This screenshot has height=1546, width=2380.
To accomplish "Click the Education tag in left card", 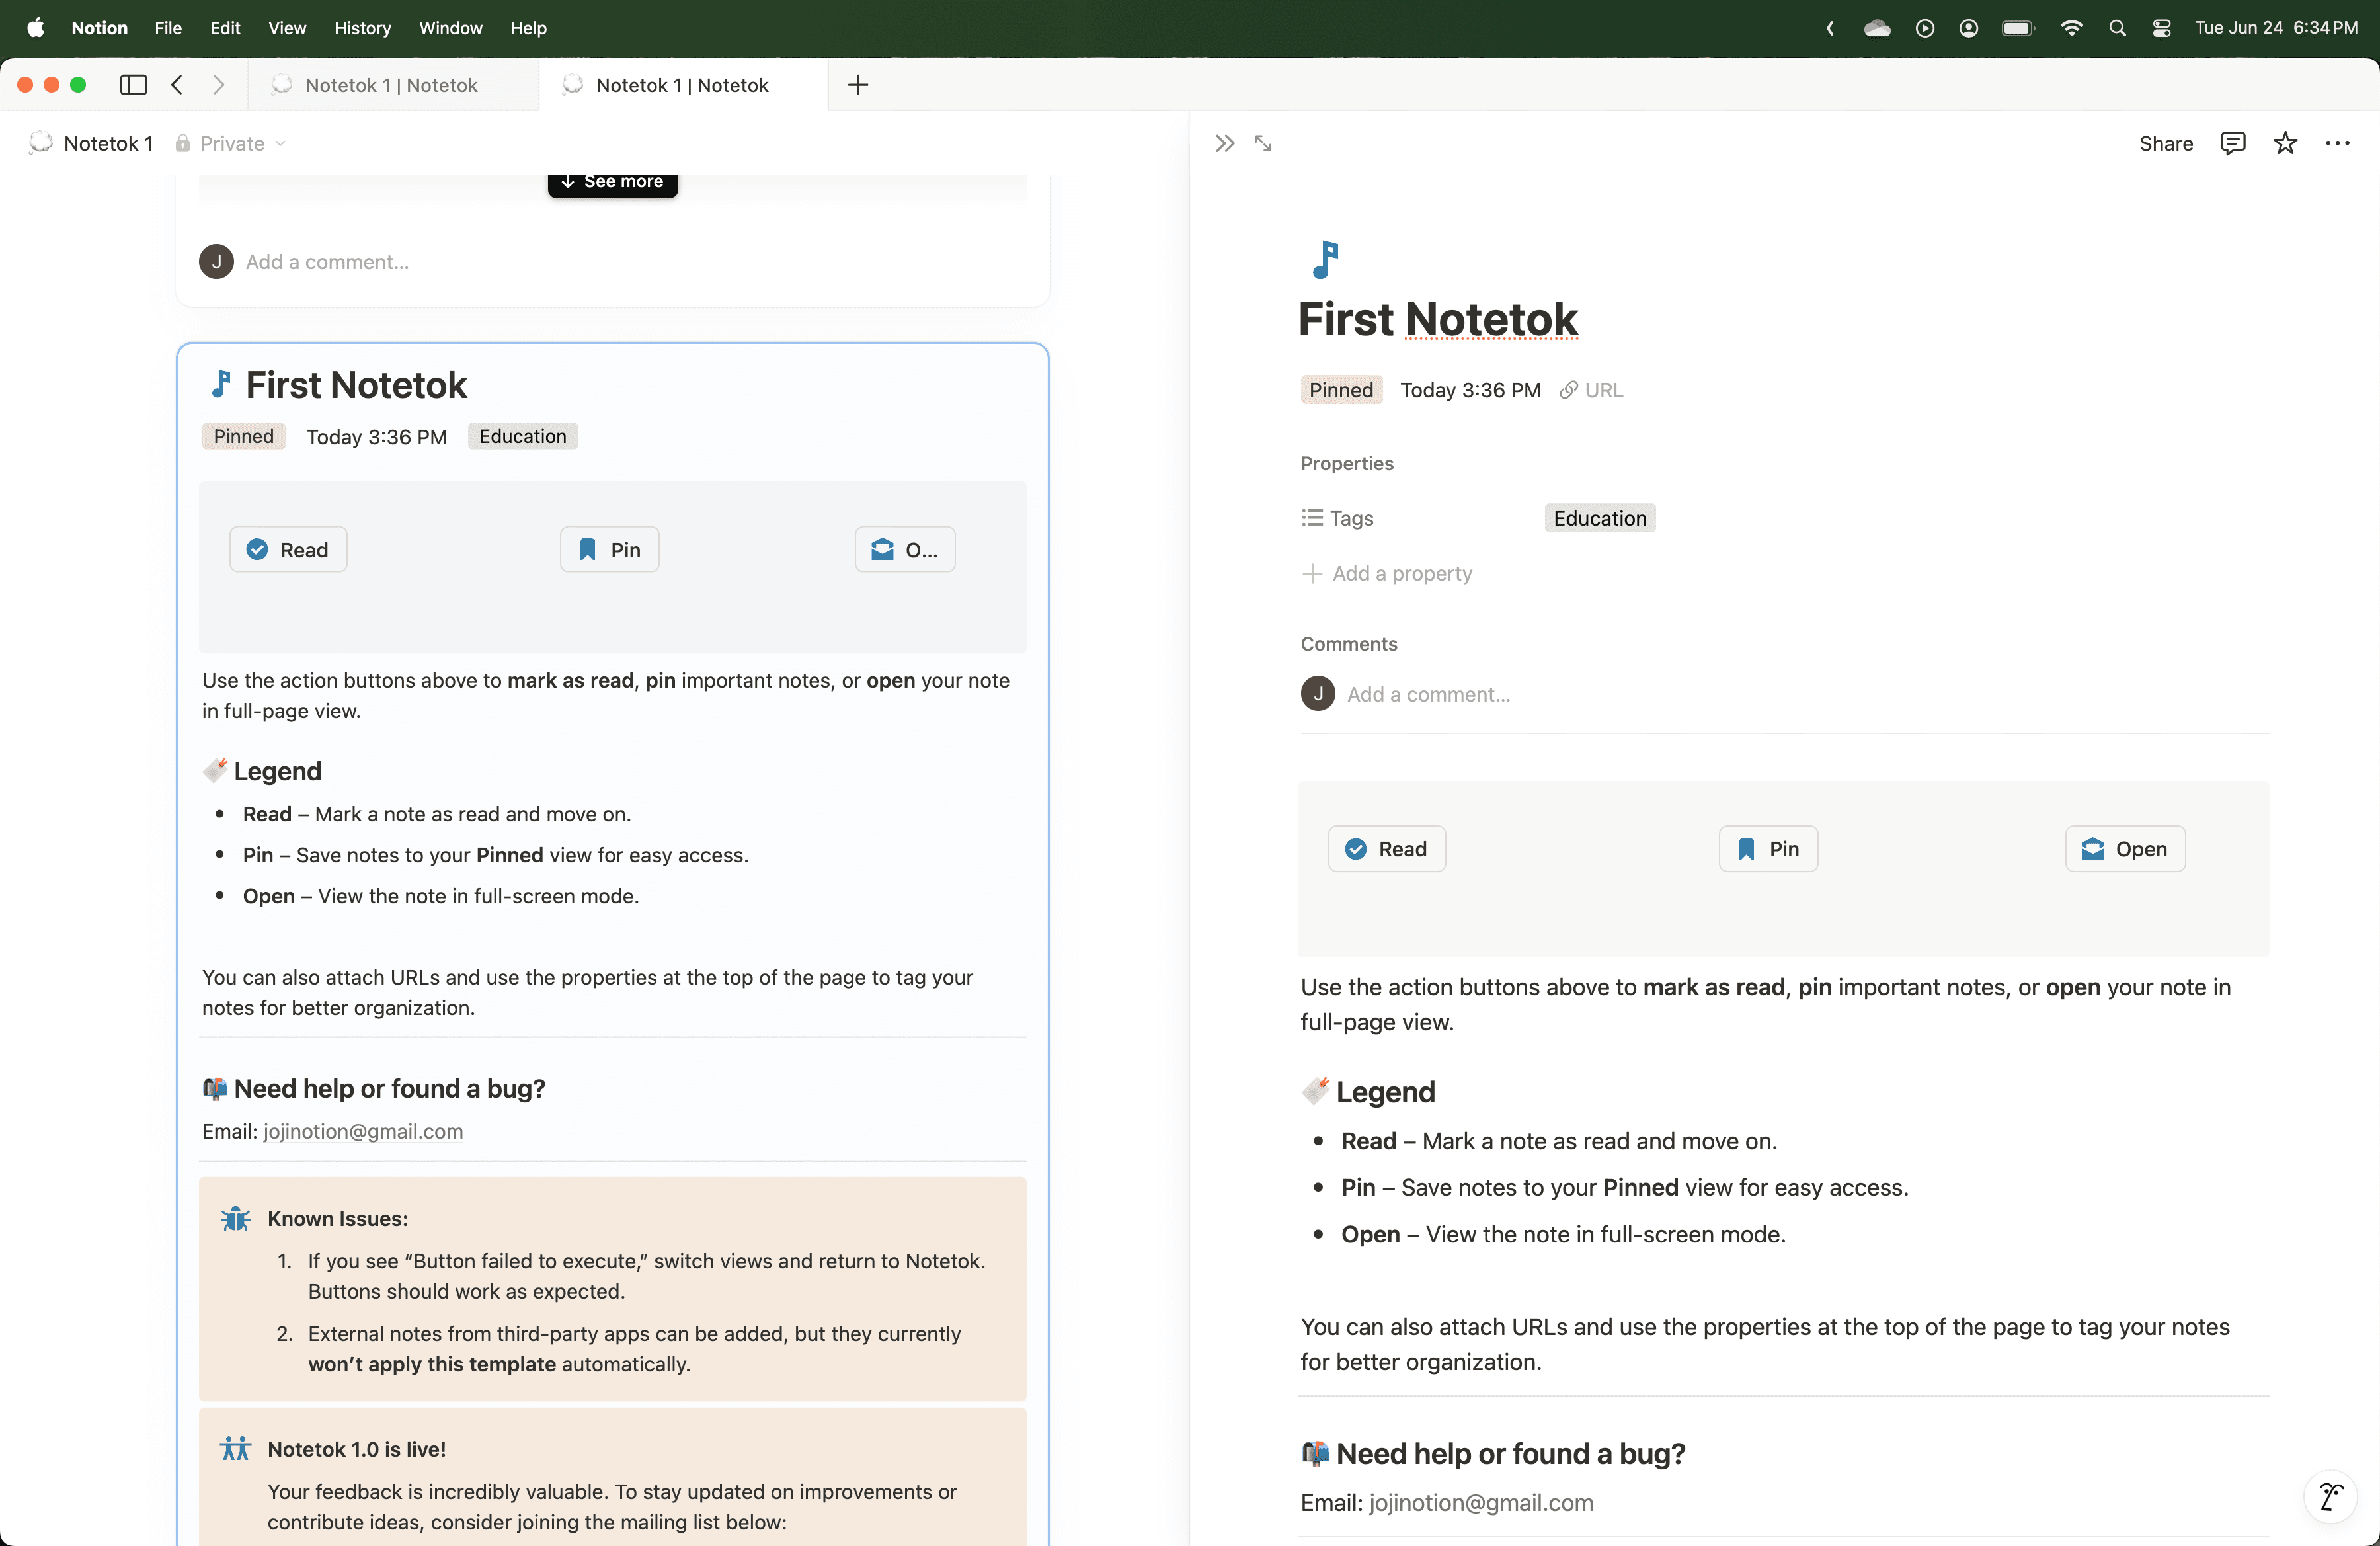I will pos(522,436).
